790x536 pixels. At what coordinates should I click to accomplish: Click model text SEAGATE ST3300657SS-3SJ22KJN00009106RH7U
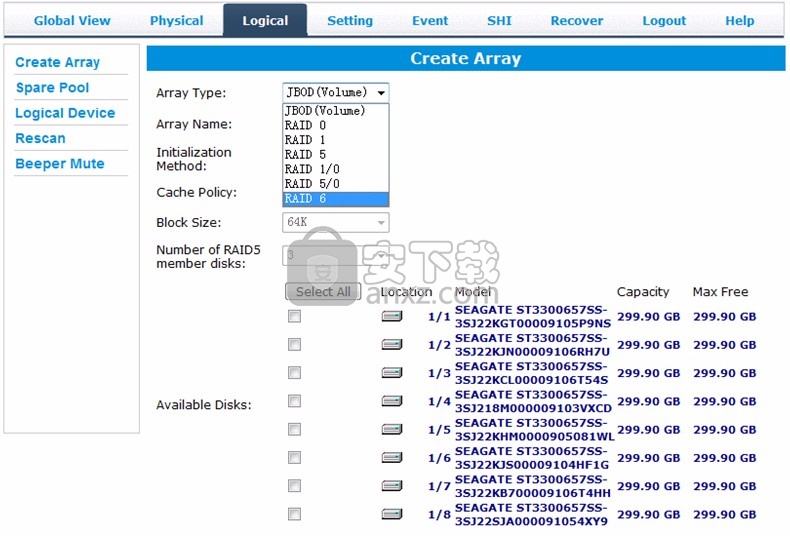(x=532, y=345)
